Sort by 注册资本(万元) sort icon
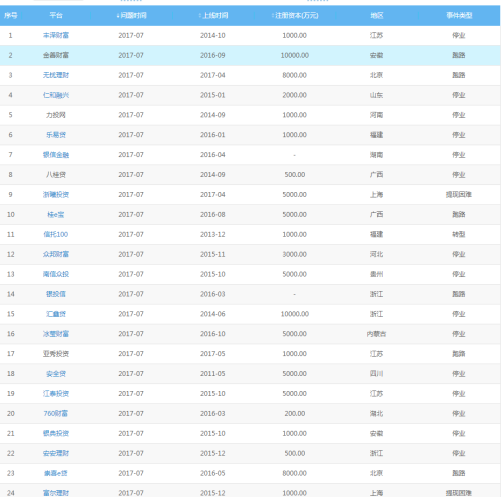Image resolution: width=504 pixels, height=497 pixels. 273,16
